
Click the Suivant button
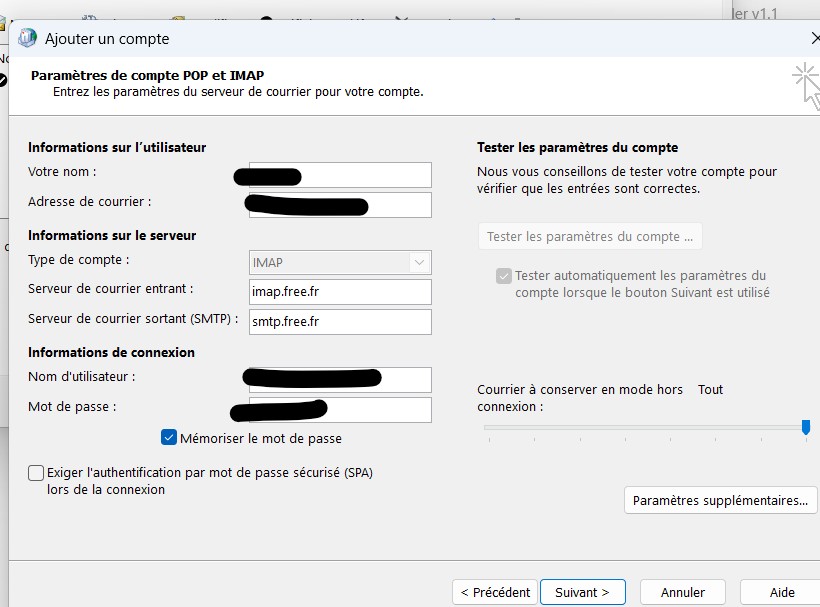tap(583, 592)
